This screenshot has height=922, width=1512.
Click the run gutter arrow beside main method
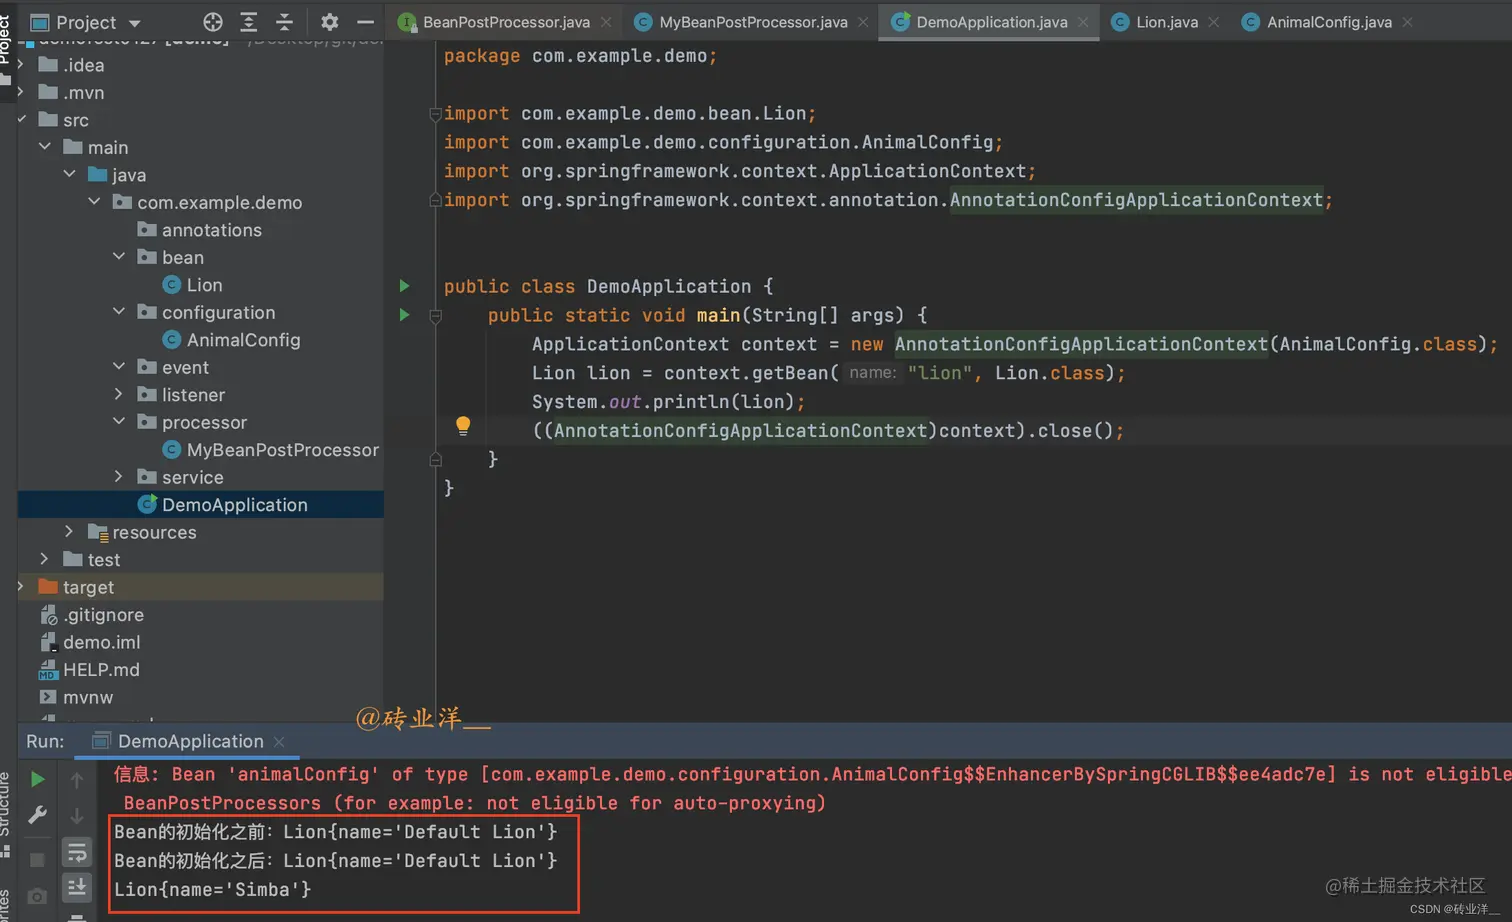click(x=404, y=315)
